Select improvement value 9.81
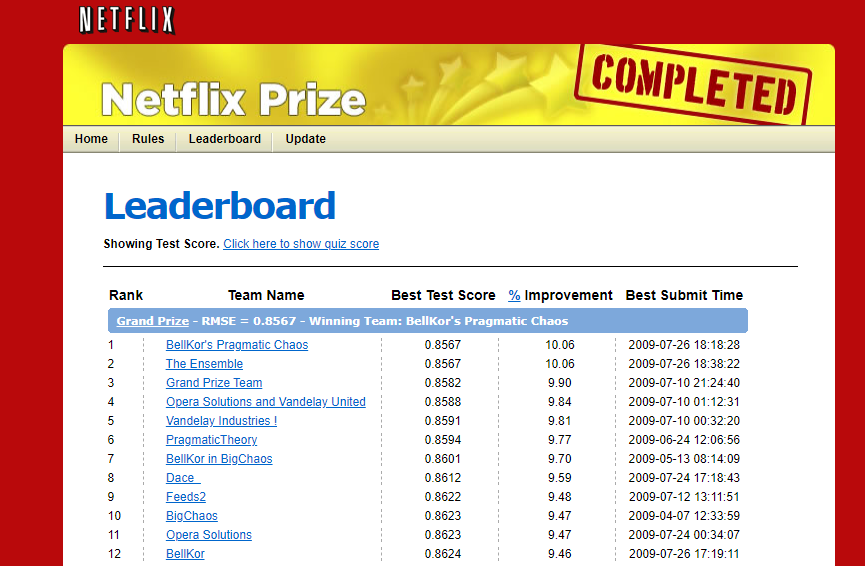The width and height of the screenshot is (865, 566). [560, 421]
